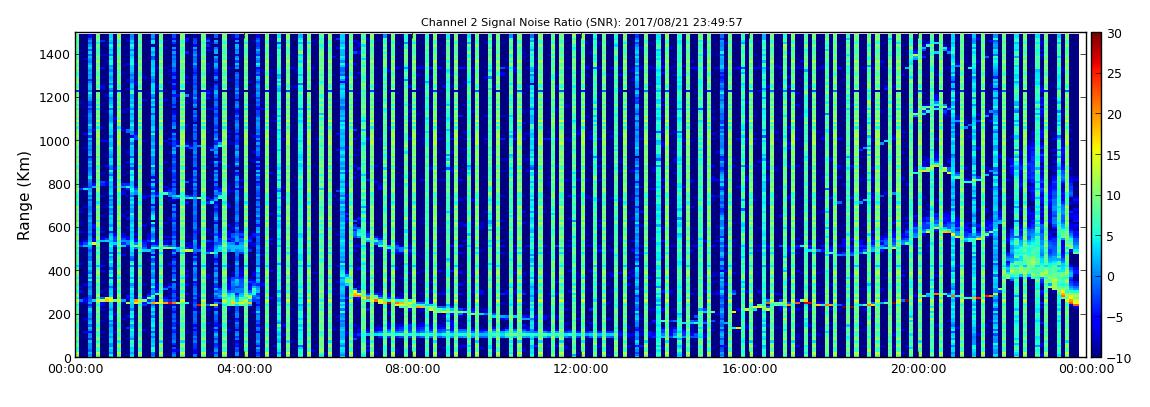
Task: Click the SNR color scale bar
Action: pyautogui.click(x=1096, y=195)
